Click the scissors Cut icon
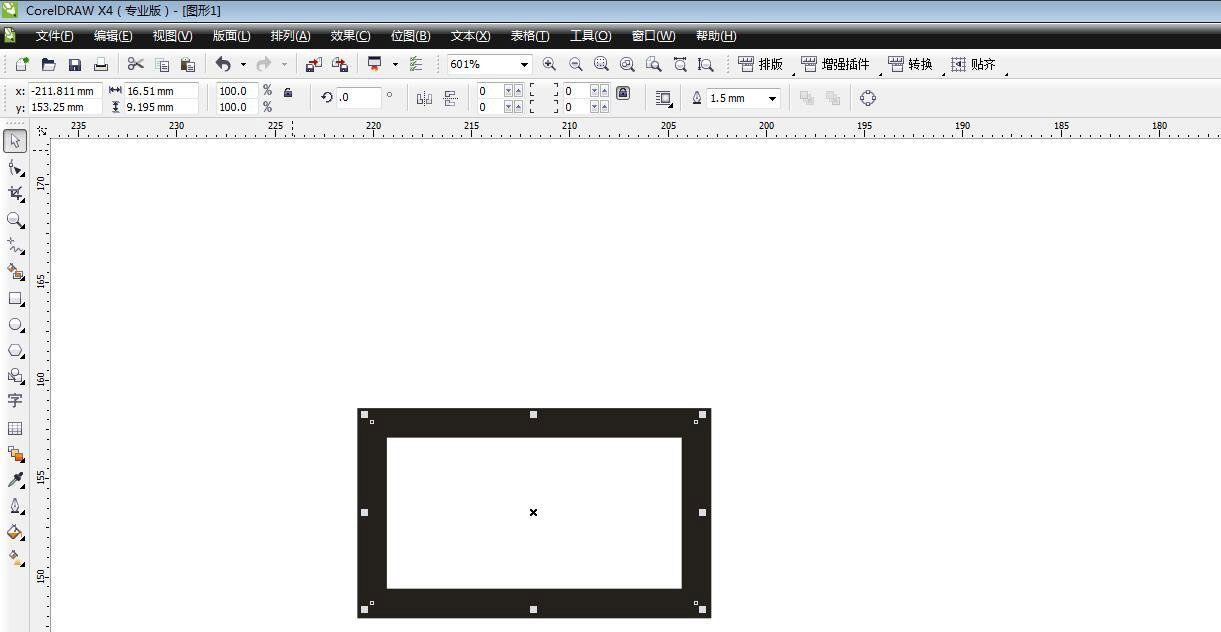The image size is (1221, 632). tap(136, 64)
